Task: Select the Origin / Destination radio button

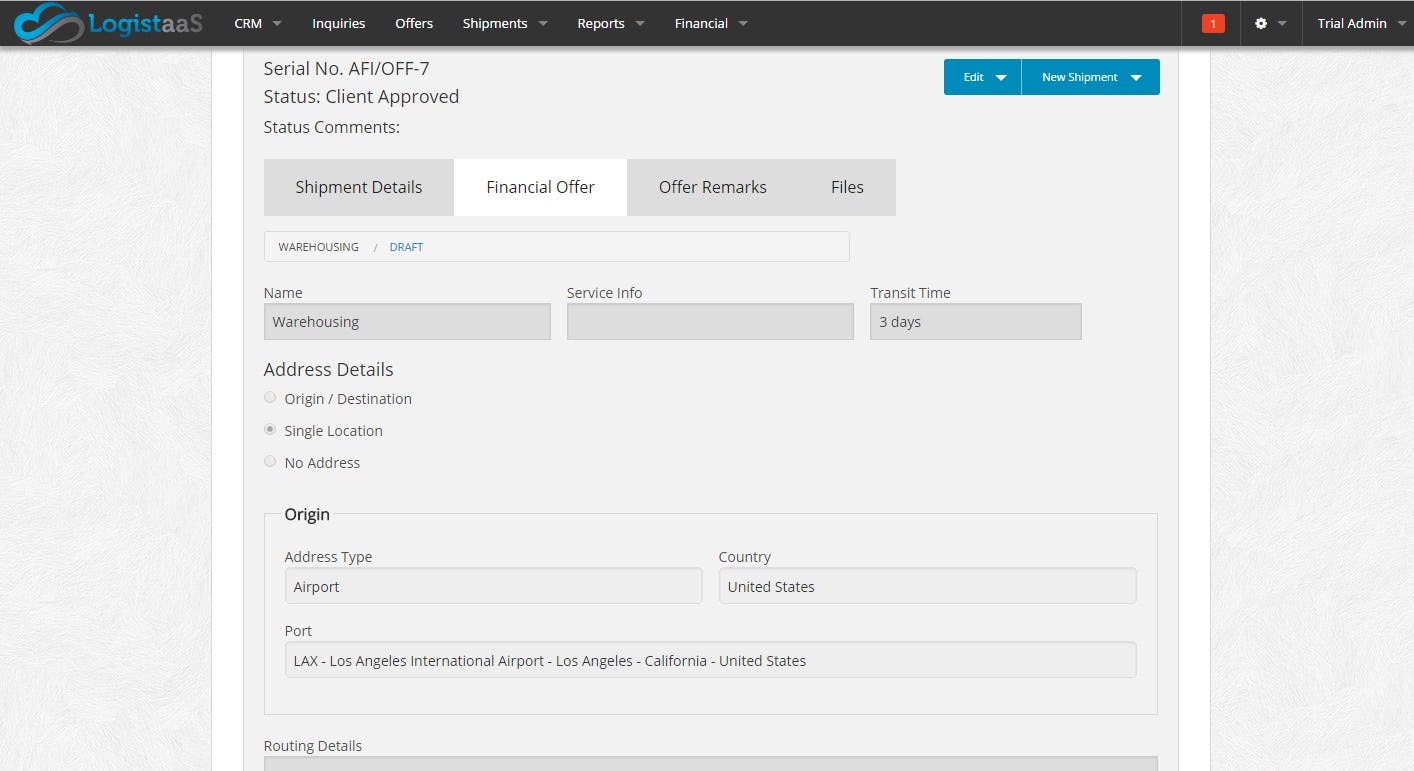Action: click(x=270, y=397)
